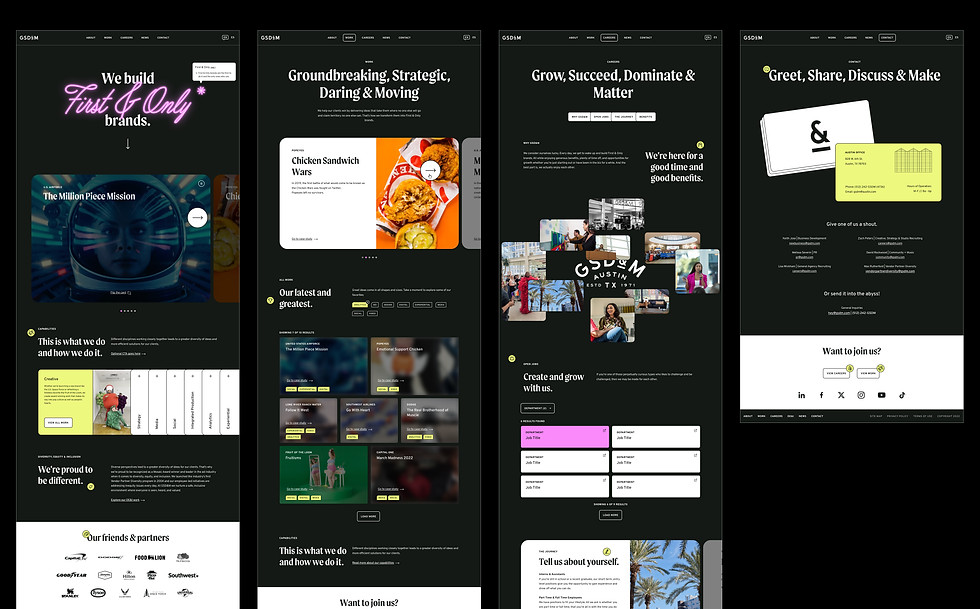The width and height of the screenshot is (980, 609).
Task: Click GSD&M logo on the Work page
Action: [270, 38]
